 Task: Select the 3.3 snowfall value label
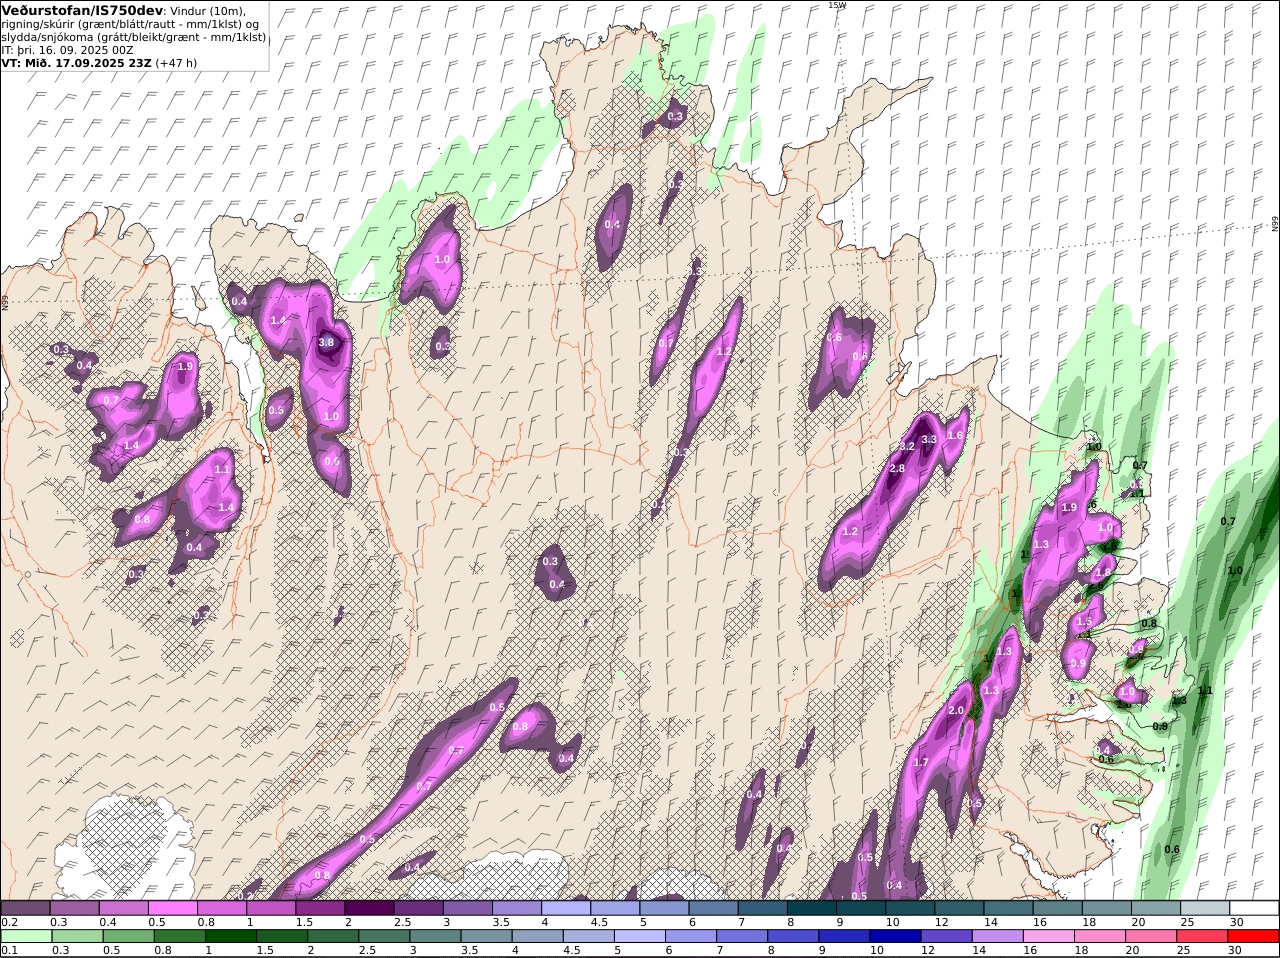(x=928, y=439)
